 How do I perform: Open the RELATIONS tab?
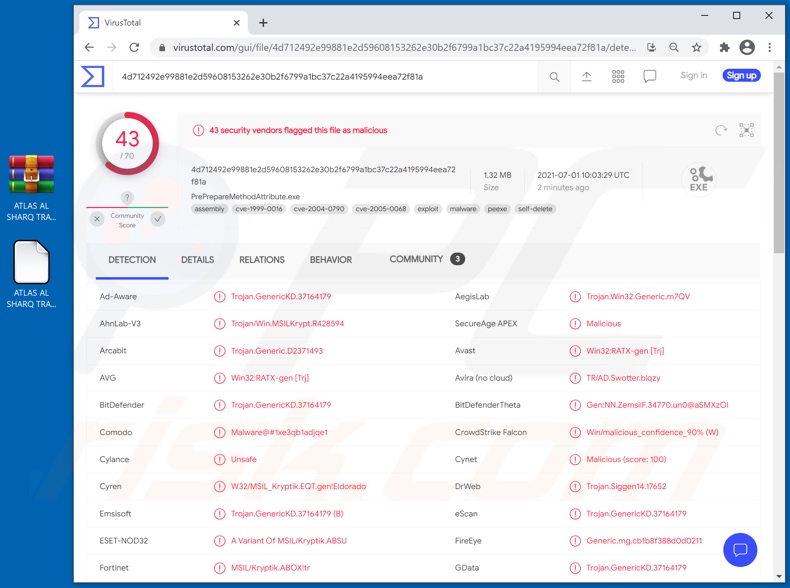pyautogui.click(x=262, y=260)
